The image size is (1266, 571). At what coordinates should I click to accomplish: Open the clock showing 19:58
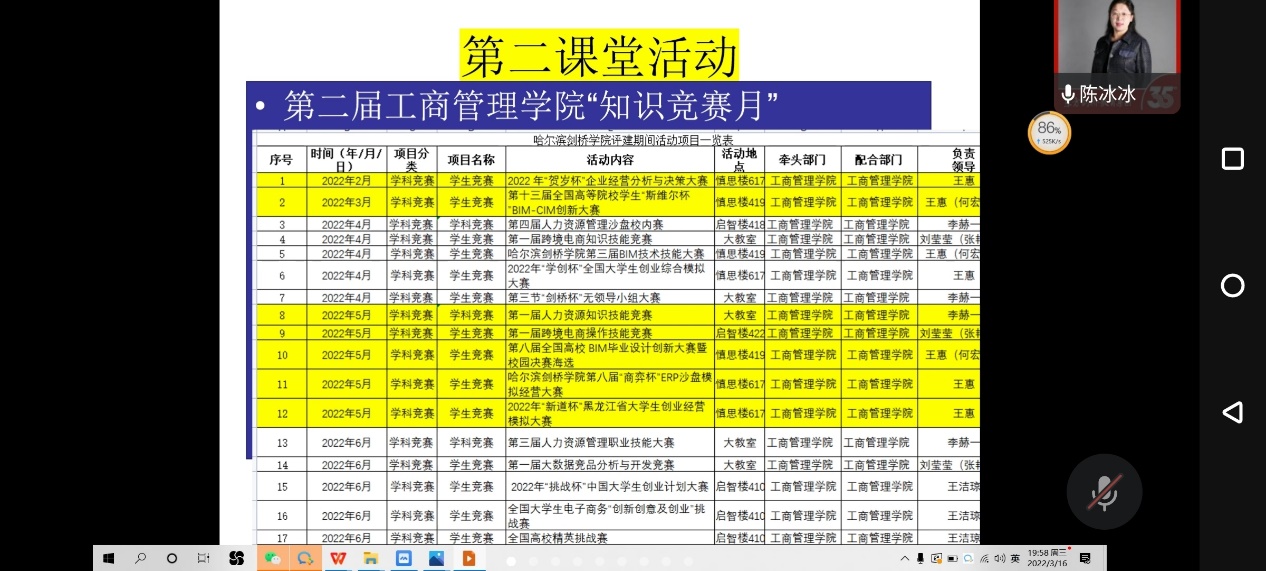click(x=1047, y=558)
